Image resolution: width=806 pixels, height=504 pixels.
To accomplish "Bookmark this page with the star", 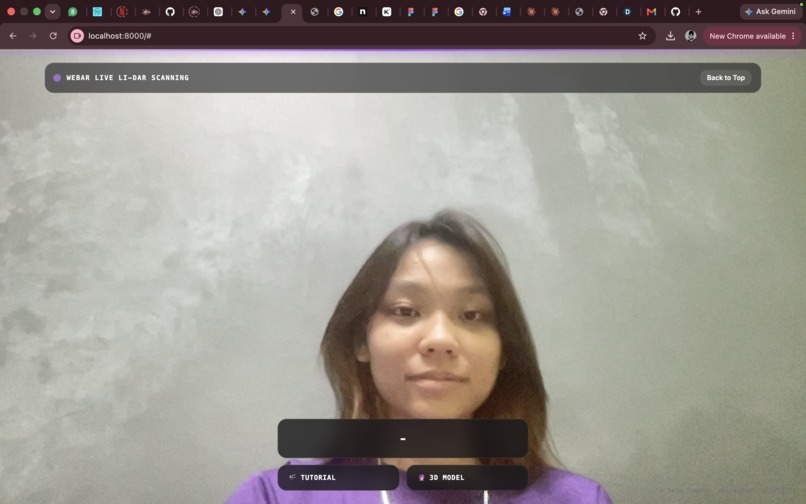I will (643, 36).
